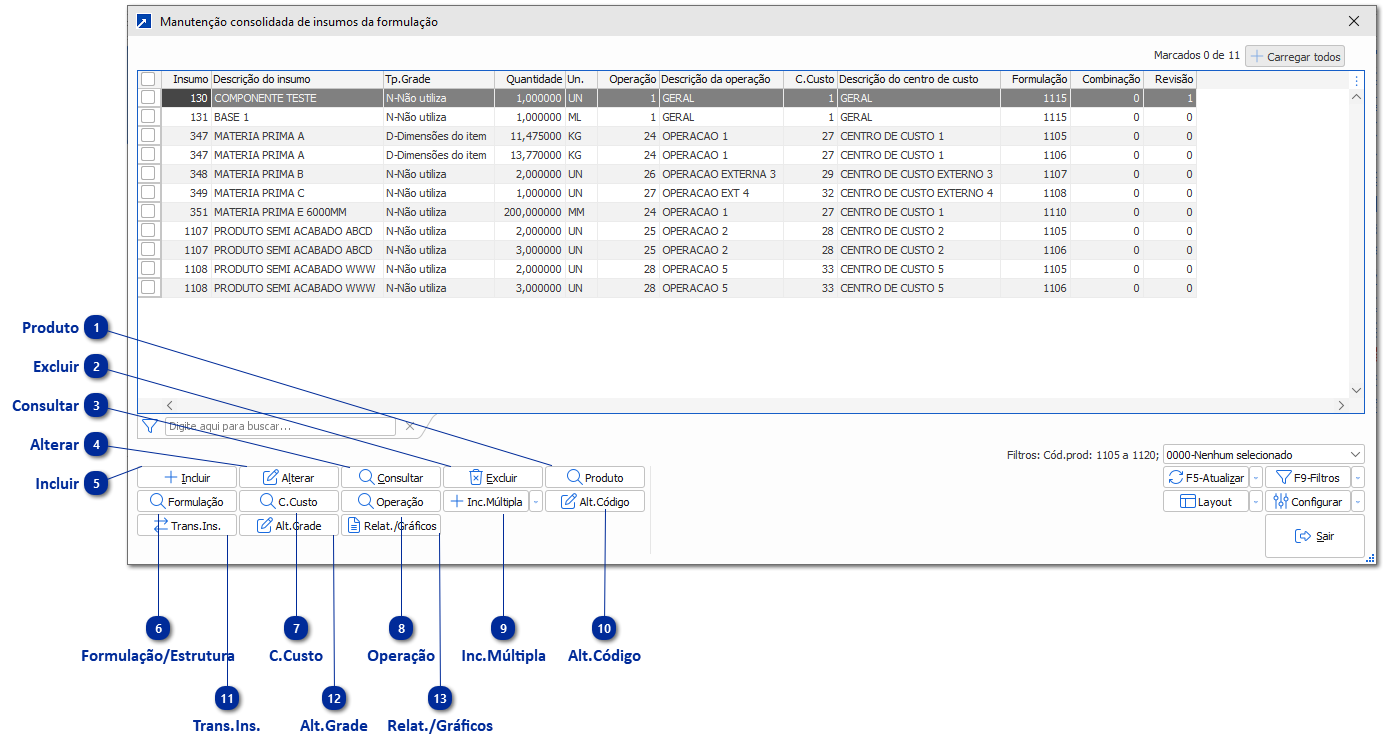Click the Carregar todos button
Image resolution: width=1400 pixels, height=752 pixels.
point(1294,57)
